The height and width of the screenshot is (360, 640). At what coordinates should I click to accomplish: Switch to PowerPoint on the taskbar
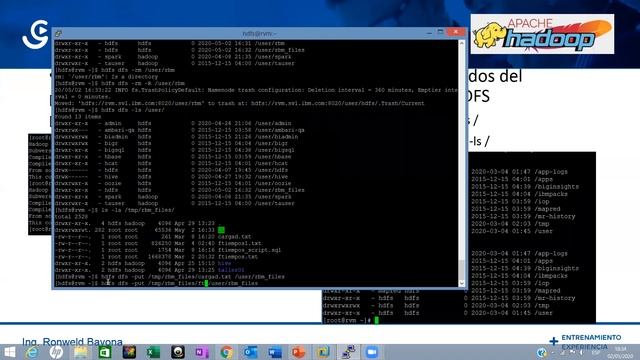[299, 352]
